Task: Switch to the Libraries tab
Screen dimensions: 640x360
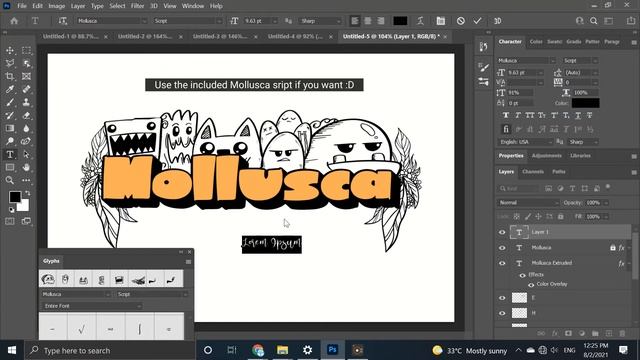Action: 580,156
